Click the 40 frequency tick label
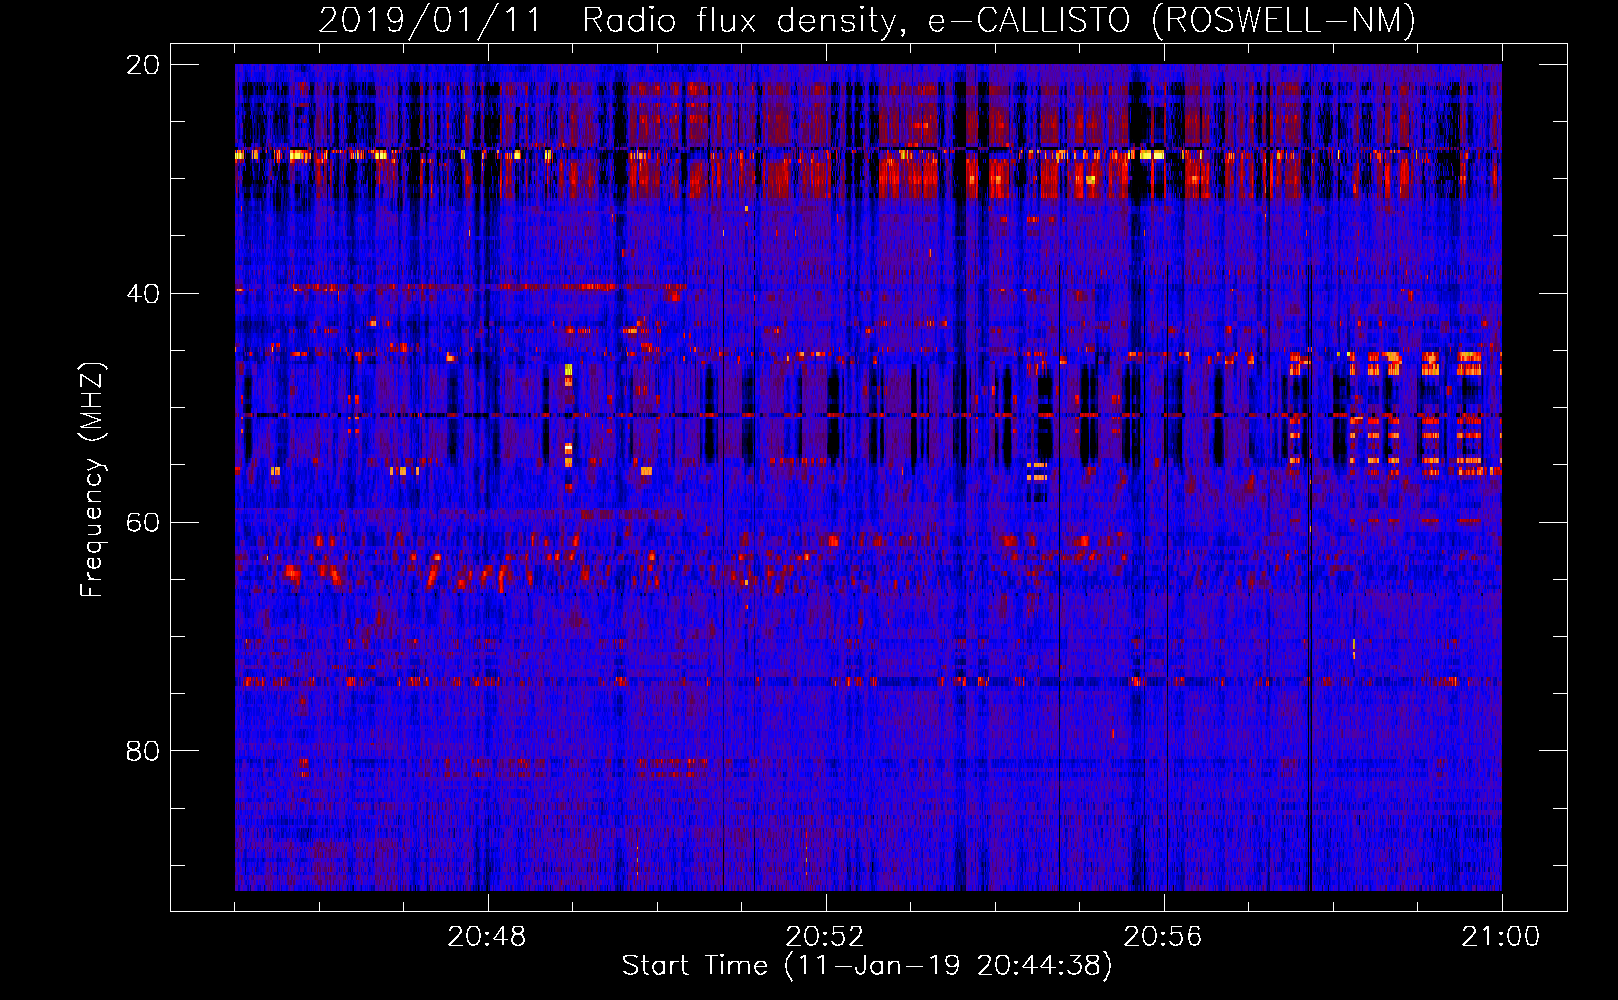1618x1000 pixels. (x=143, y=294)
